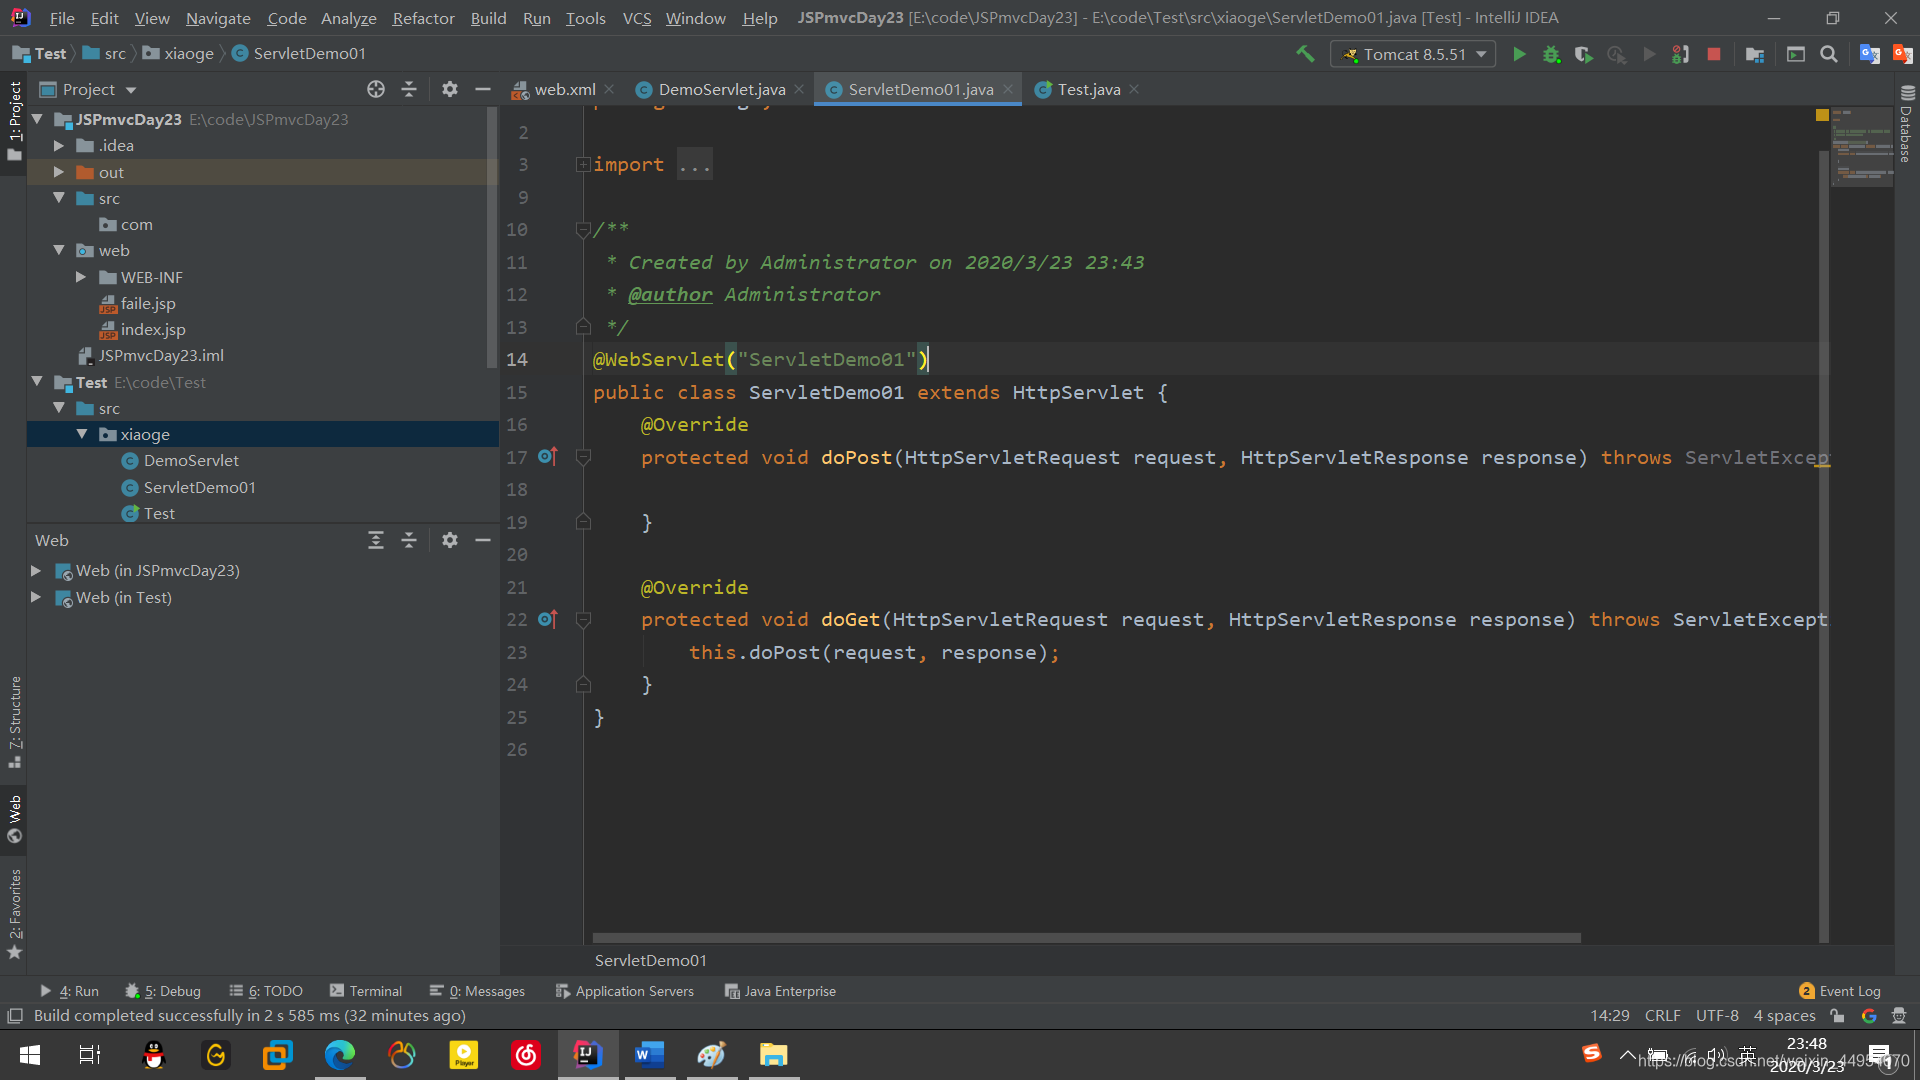Collapse the xiaoge package node
This screenshot has width=1920, height=1080.
(81, 434)
